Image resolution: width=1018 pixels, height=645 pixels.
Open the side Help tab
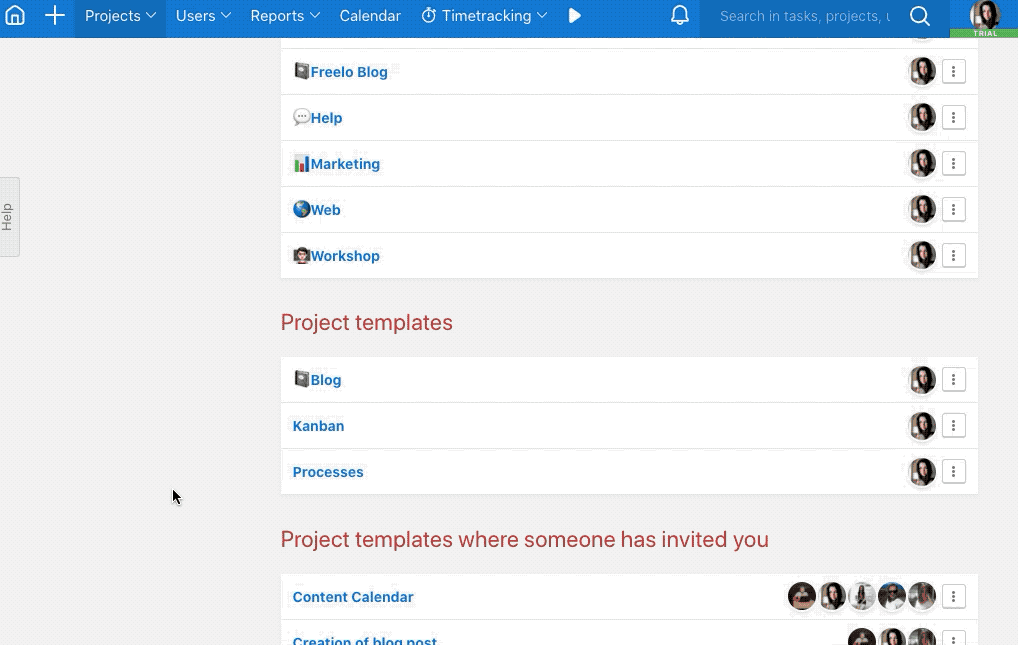coord(8,217)
